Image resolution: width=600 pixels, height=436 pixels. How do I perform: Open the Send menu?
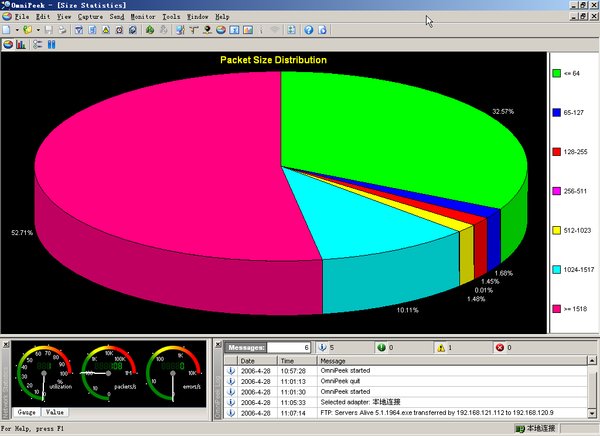click(117, 17)
